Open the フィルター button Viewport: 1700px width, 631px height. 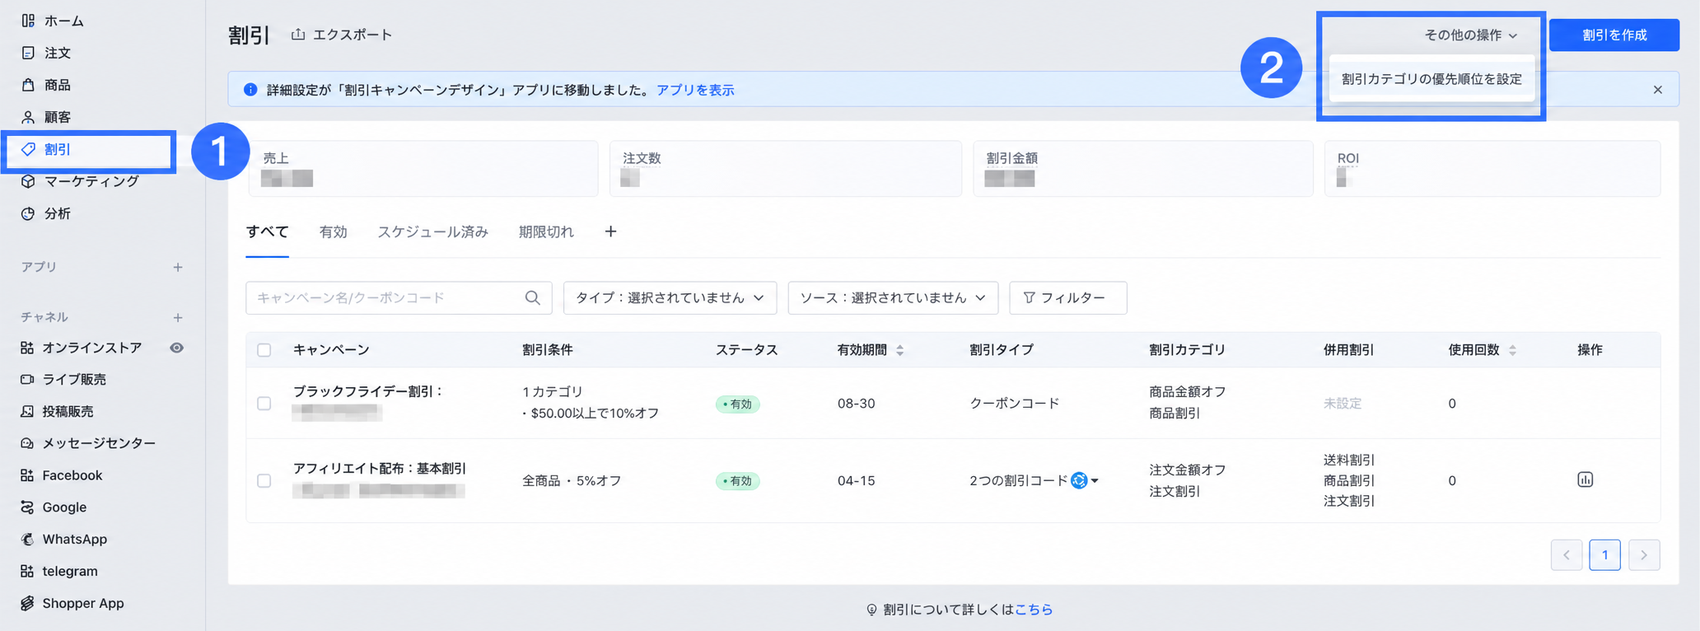[1068, 298]
